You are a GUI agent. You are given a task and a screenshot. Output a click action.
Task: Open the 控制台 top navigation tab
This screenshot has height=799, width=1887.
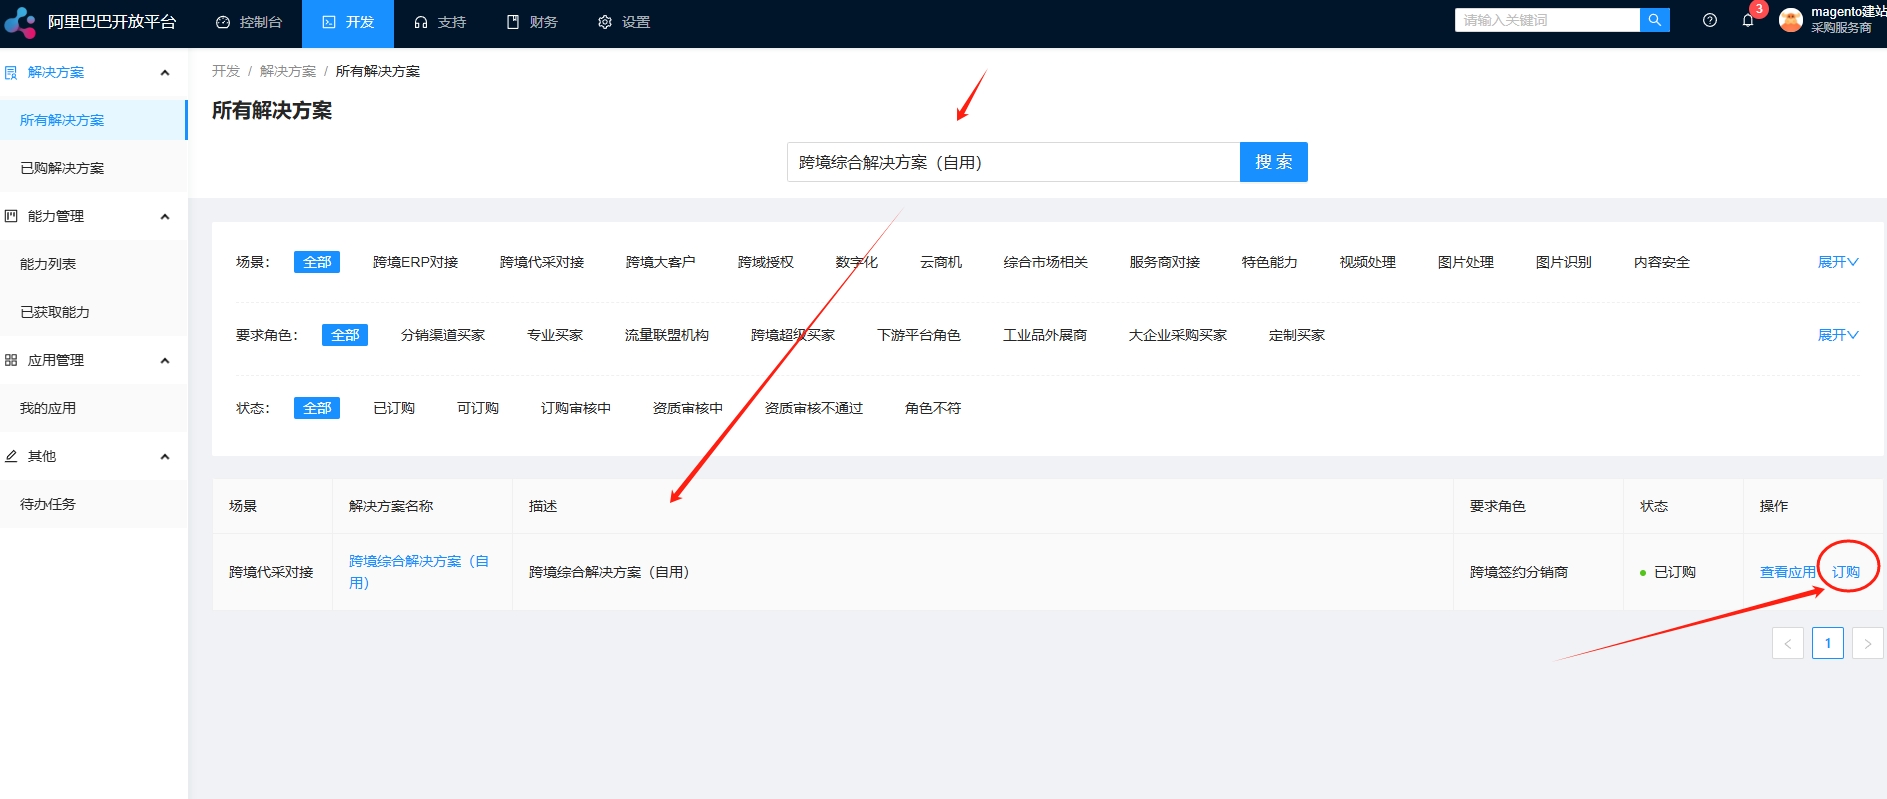[x=250, y=22]
